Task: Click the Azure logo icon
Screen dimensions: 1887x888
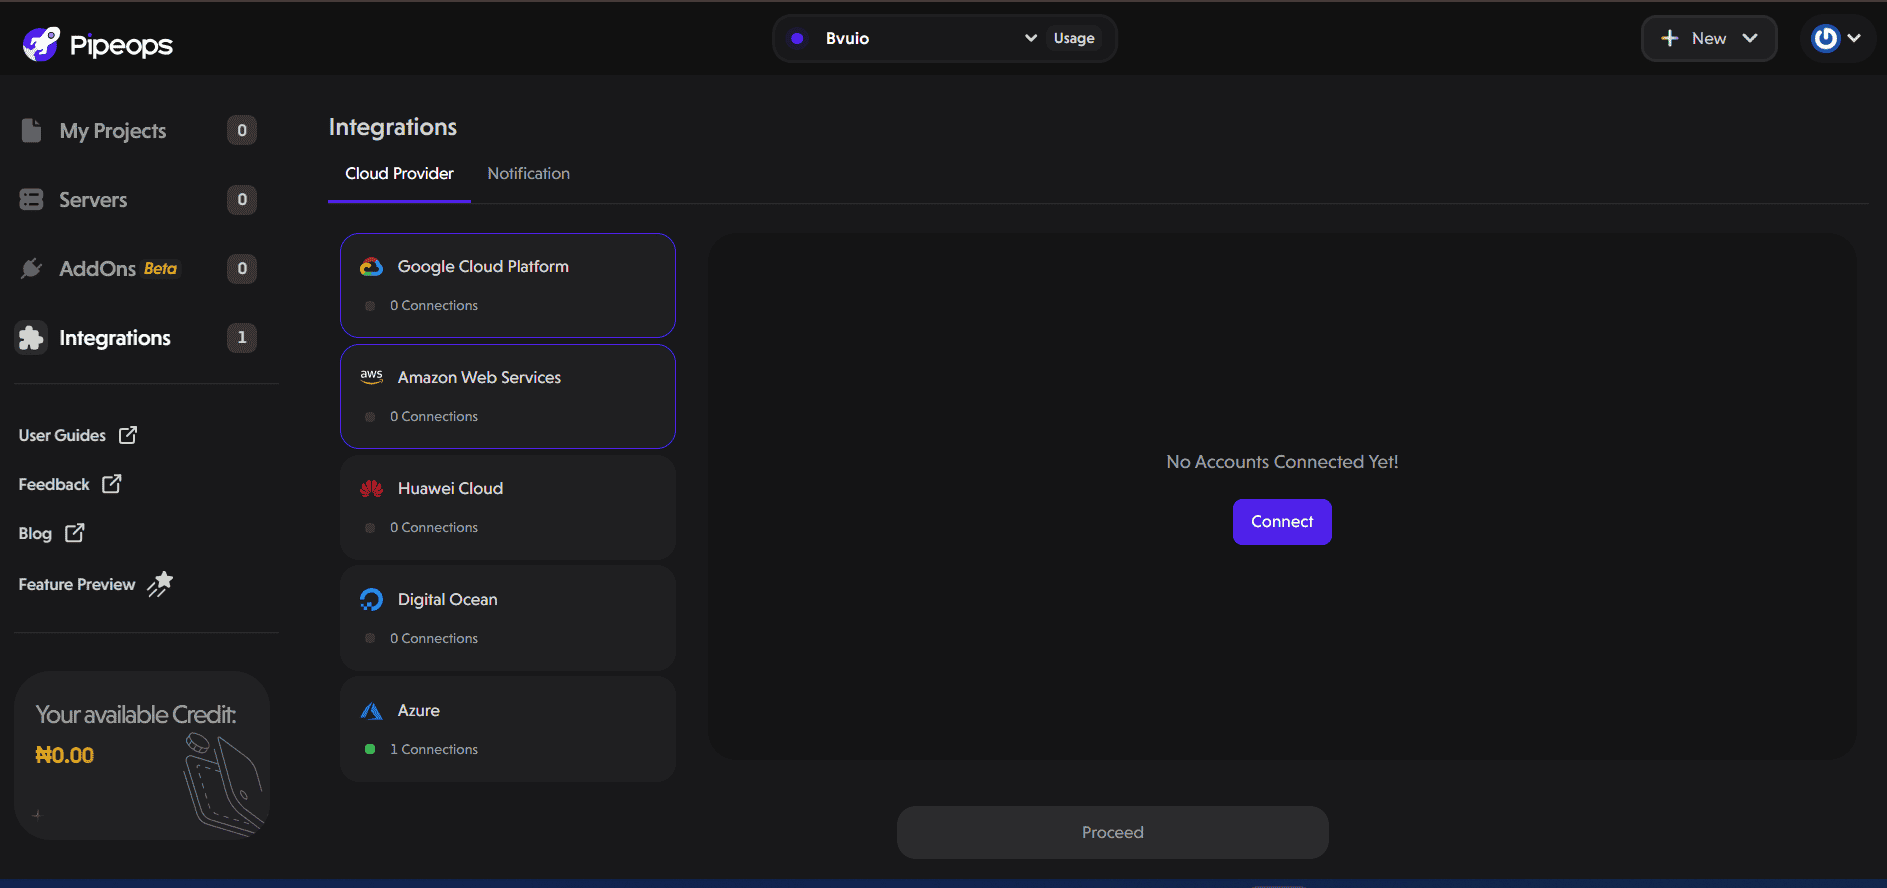Action: [x=371, y=711]
